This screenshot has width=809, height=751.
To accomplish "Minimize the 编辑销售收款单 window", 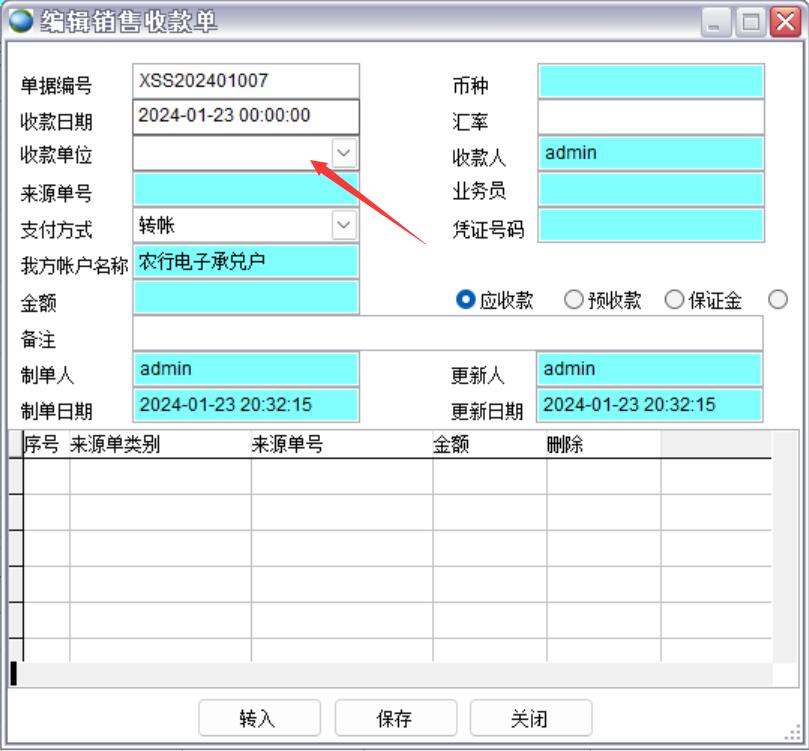I will pos(716,22).
